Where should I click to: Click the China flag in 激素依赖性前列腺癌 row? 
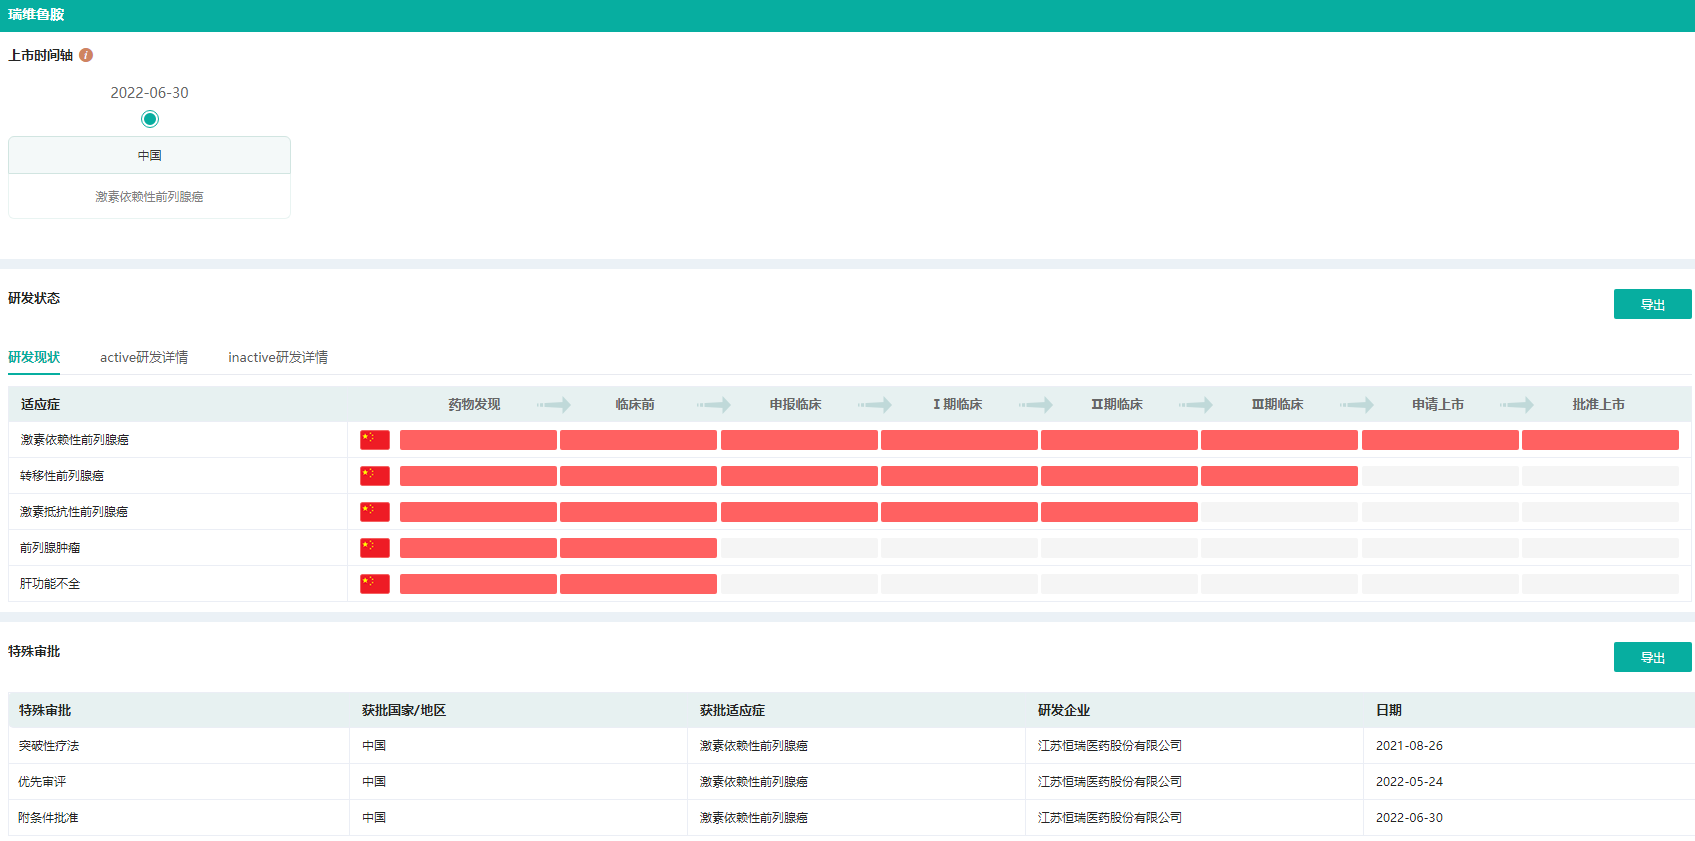[375, 440]
